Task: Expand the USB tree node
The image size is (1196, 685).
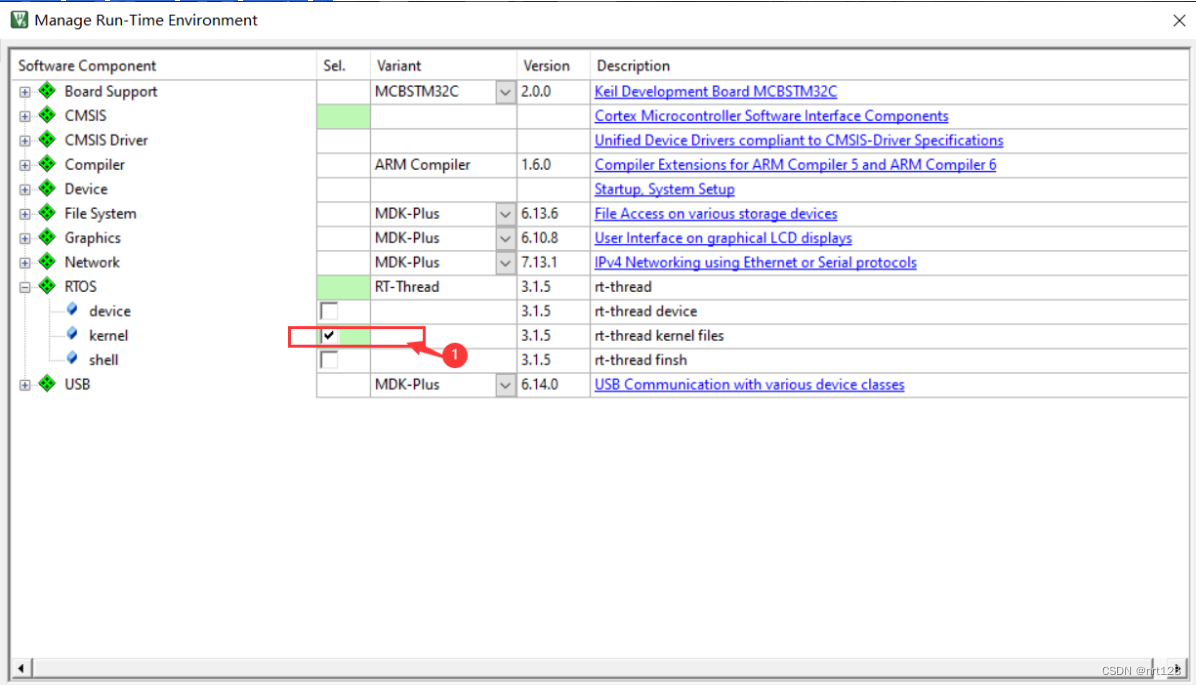Action: (25, 384)
